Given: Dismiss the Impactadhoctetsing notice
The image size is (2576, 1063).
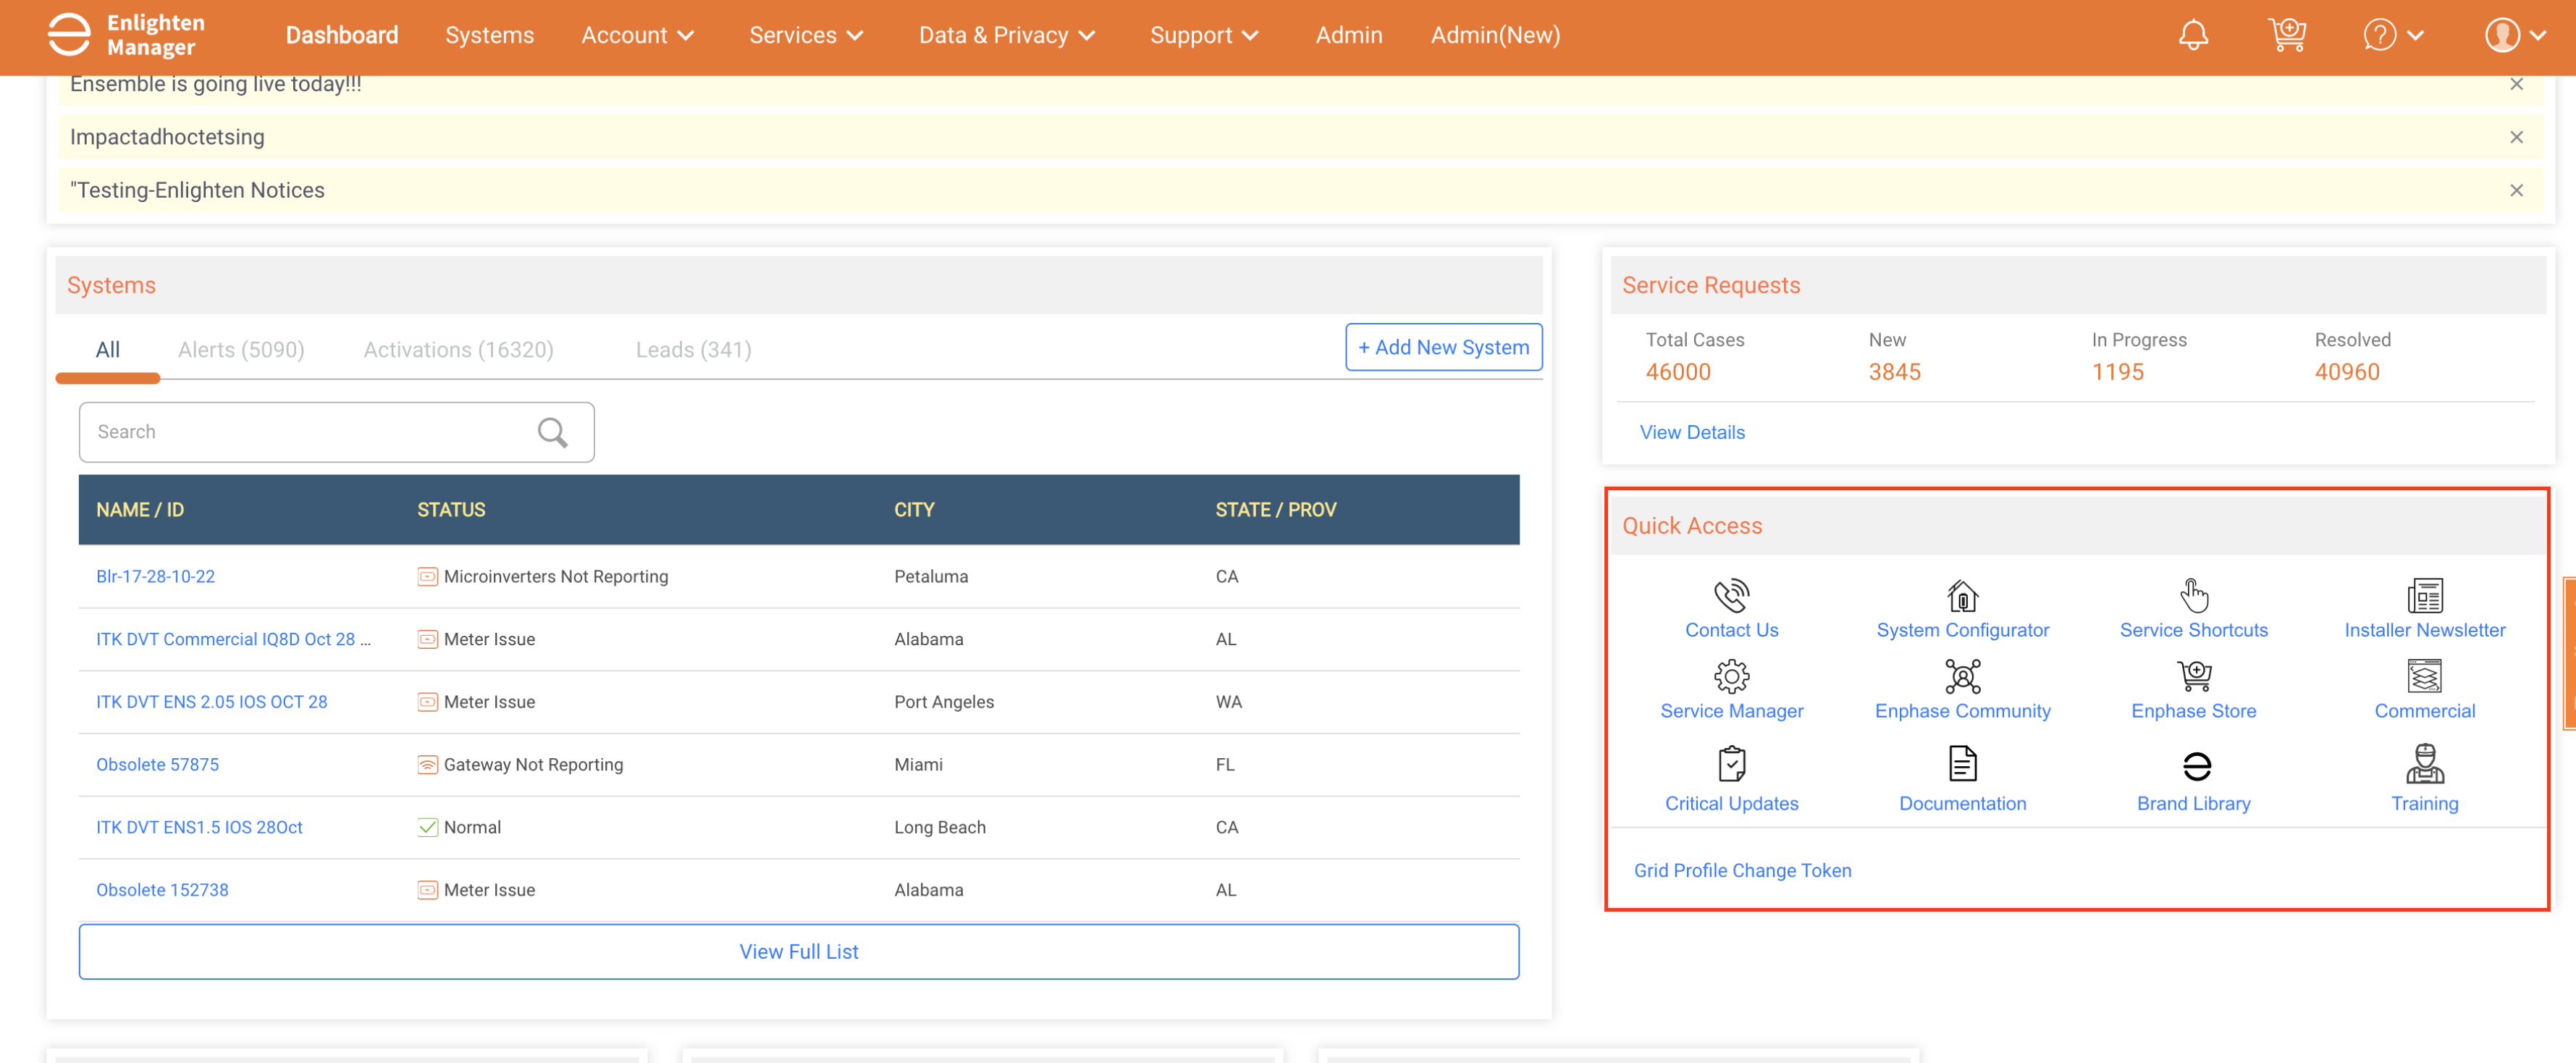Looking at the screenshot, I should [x=2516, y=137].
